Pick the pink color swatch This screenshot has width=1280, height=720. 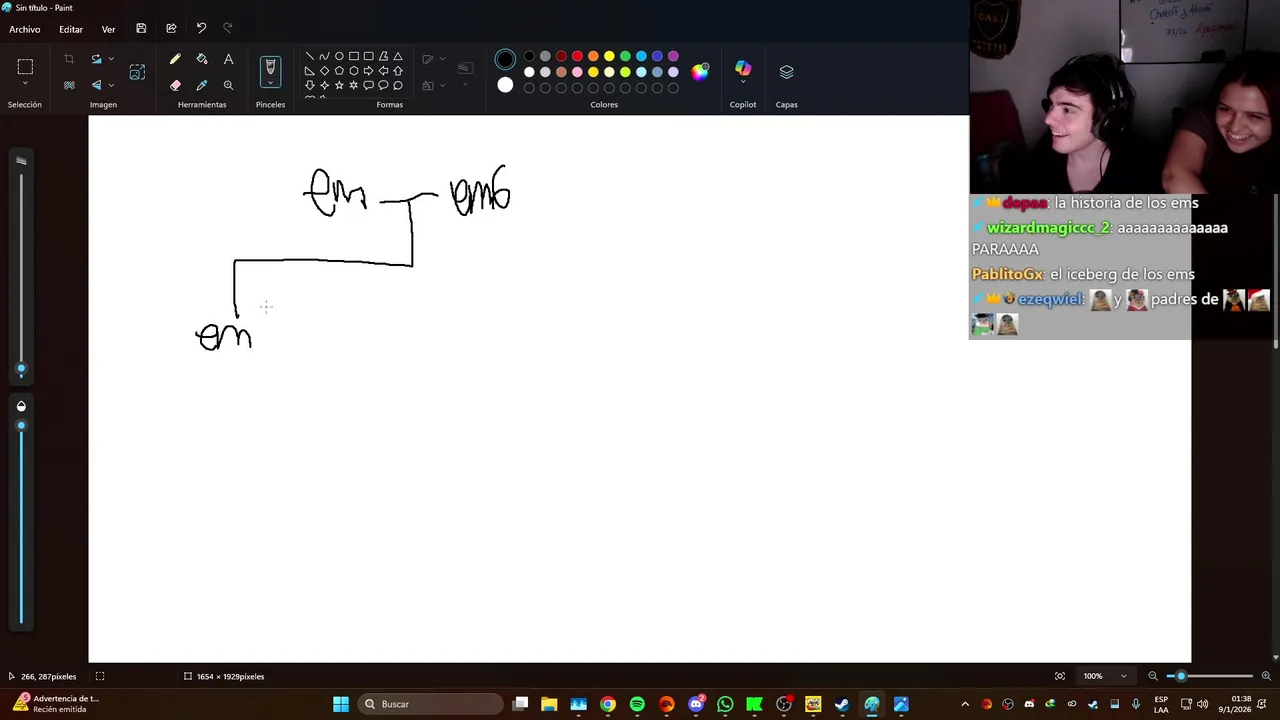(577, 72)
